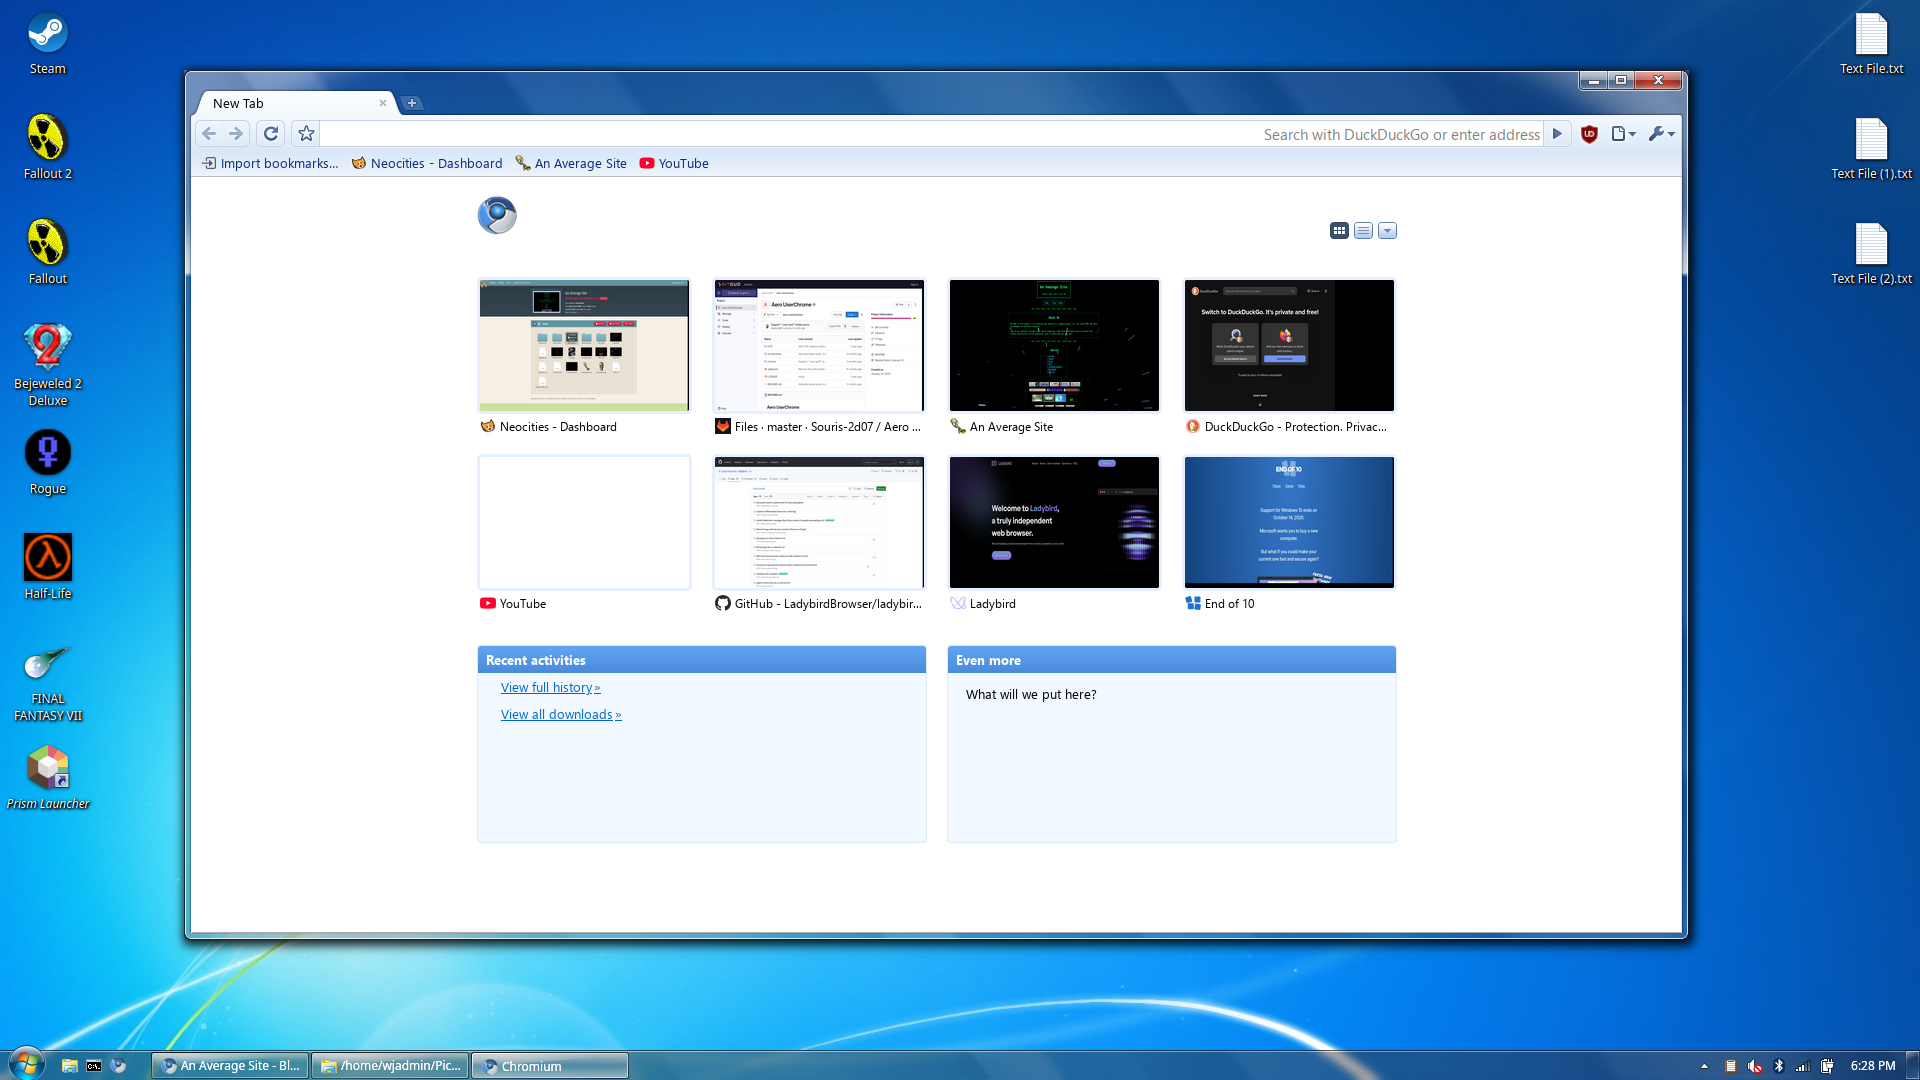Open the wrench settings menu
This screenshot has height=1080, width=1920.
point(1661,134)
